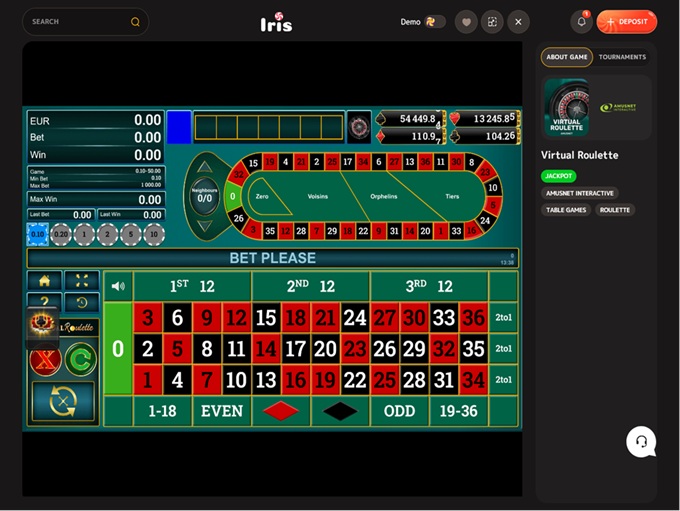
Task: Open notifications bell icon
Action: [x=582, y=22]
